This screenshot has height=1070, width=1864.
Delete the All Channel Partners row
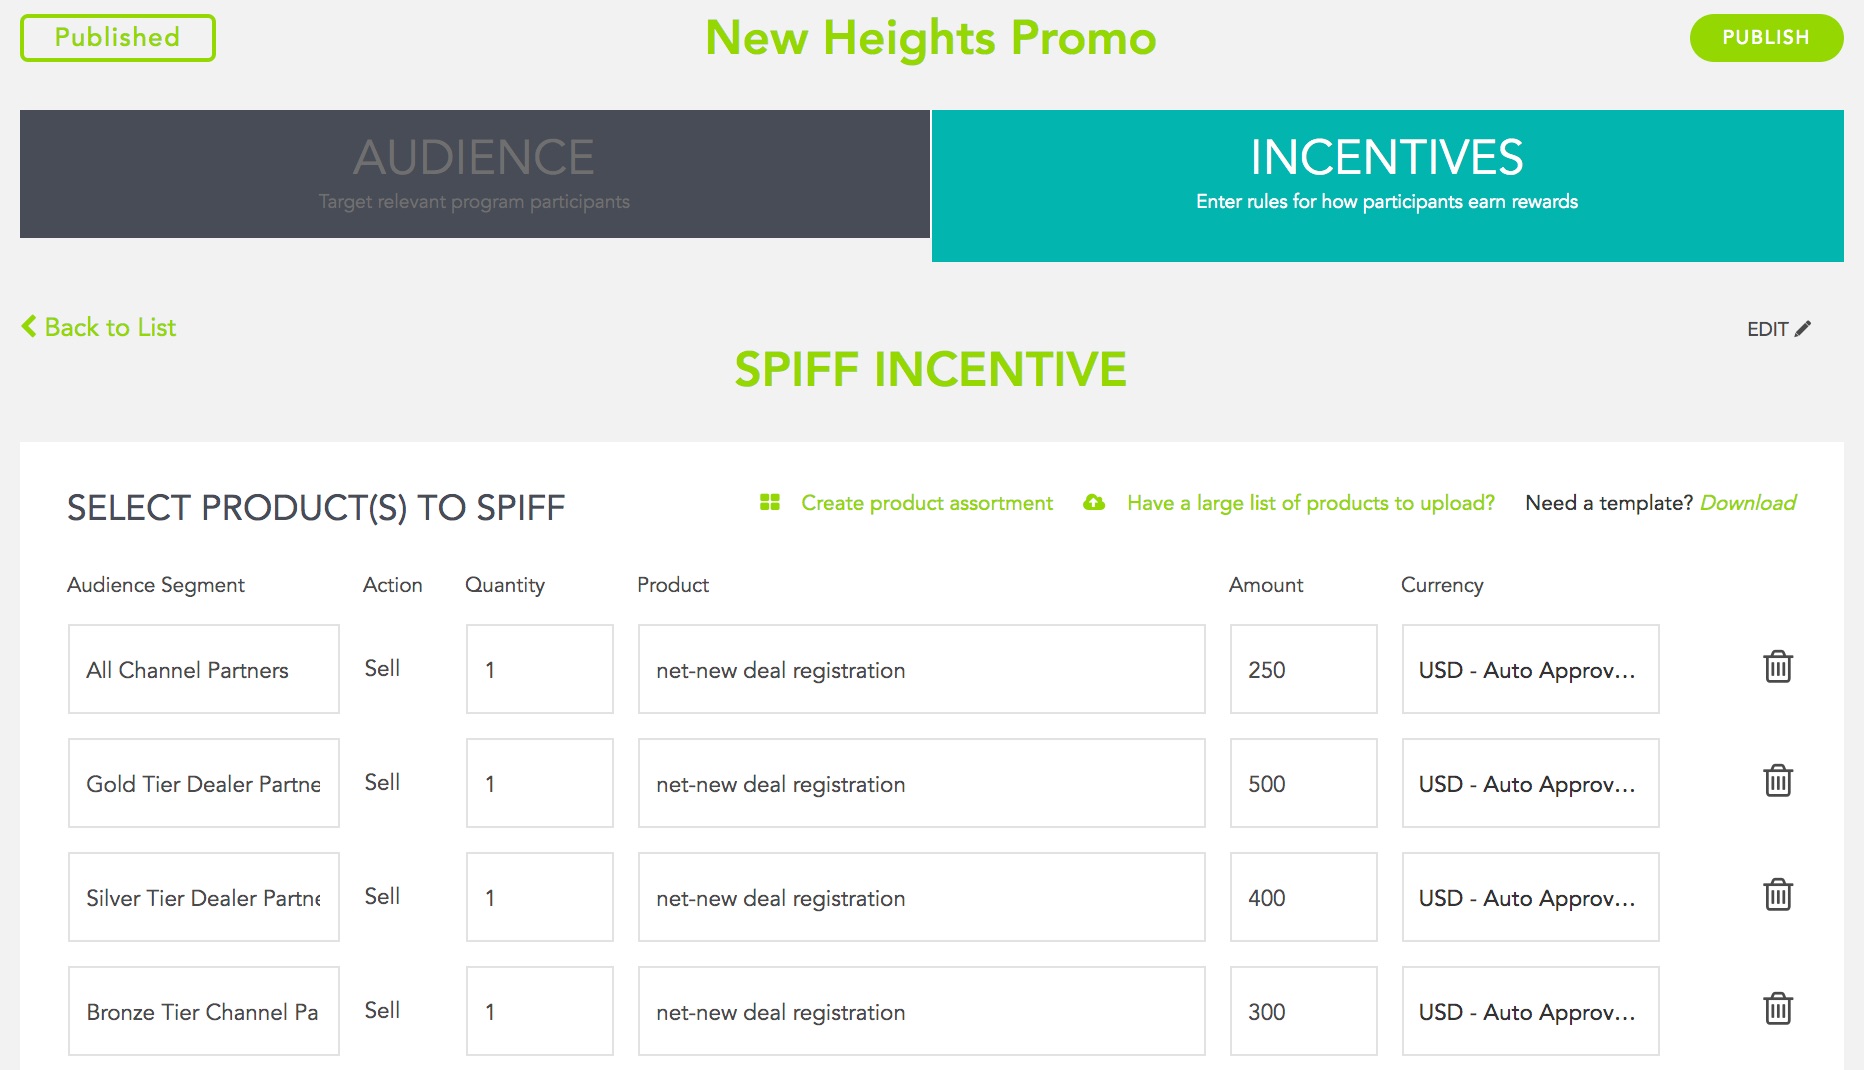(1777, 667)
